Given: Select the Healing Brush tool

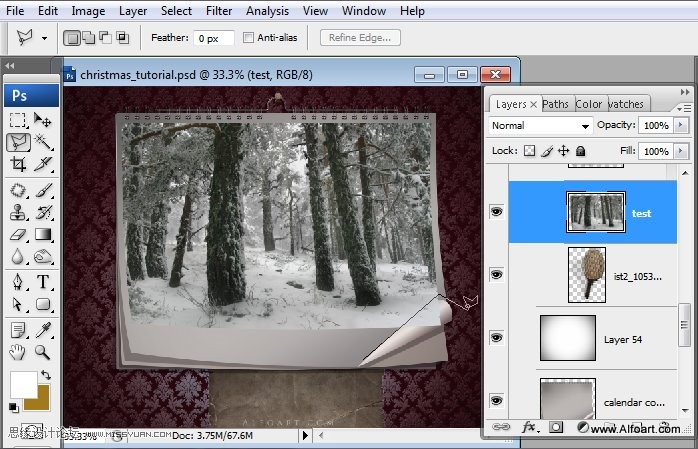Looking at the screenshot, I should click(x=18, y=190).
